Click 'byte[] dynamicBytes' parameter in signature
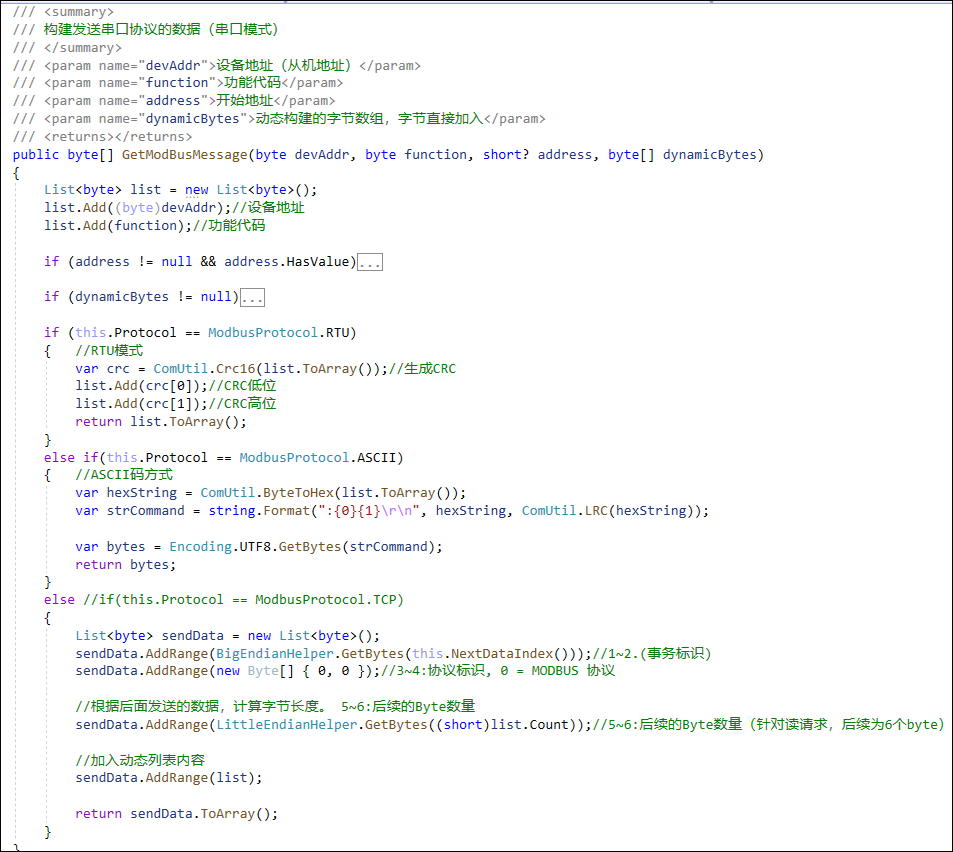 click(682, 155)
